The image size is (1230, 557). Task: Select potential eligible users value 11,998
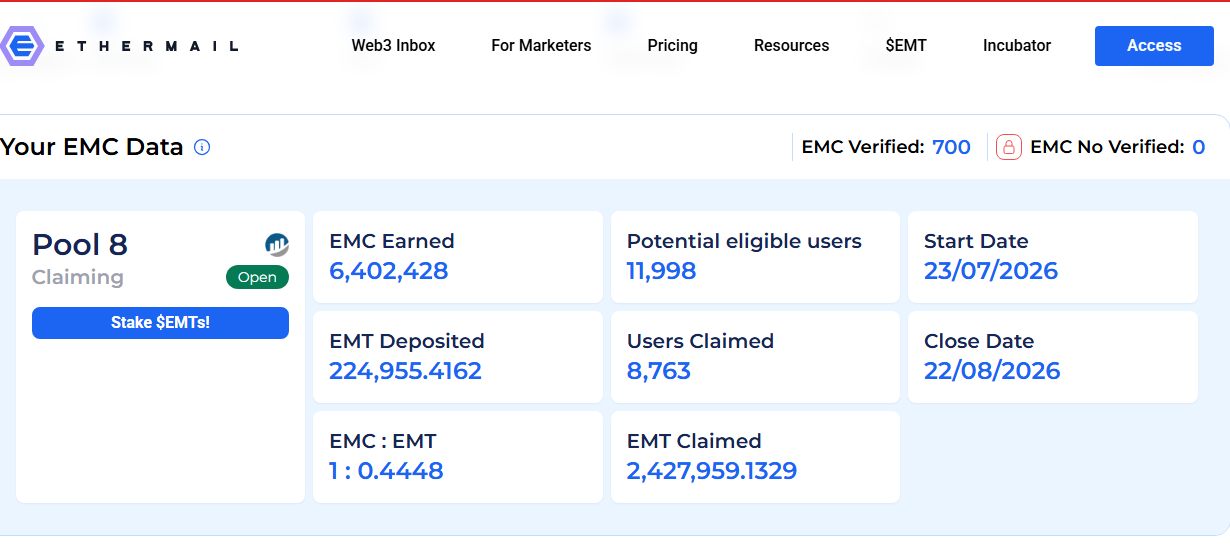661,271
